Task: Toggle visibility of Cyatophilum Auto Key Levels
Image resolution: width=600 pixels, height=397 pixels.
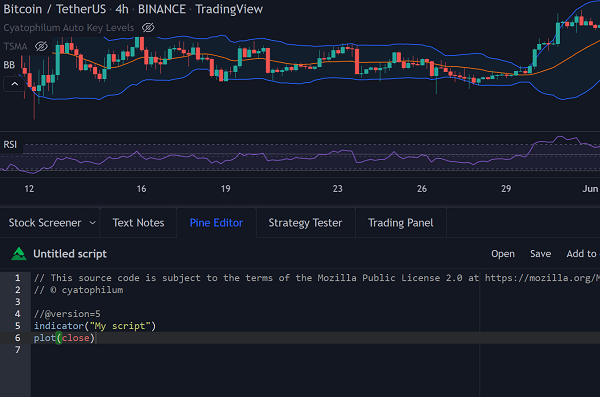Action: 148,28
